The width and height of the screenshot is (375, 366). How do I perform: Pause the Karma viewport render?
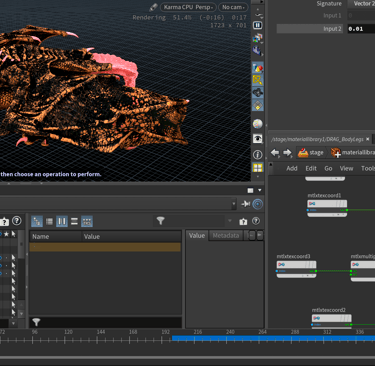click(x=257, y=25)
